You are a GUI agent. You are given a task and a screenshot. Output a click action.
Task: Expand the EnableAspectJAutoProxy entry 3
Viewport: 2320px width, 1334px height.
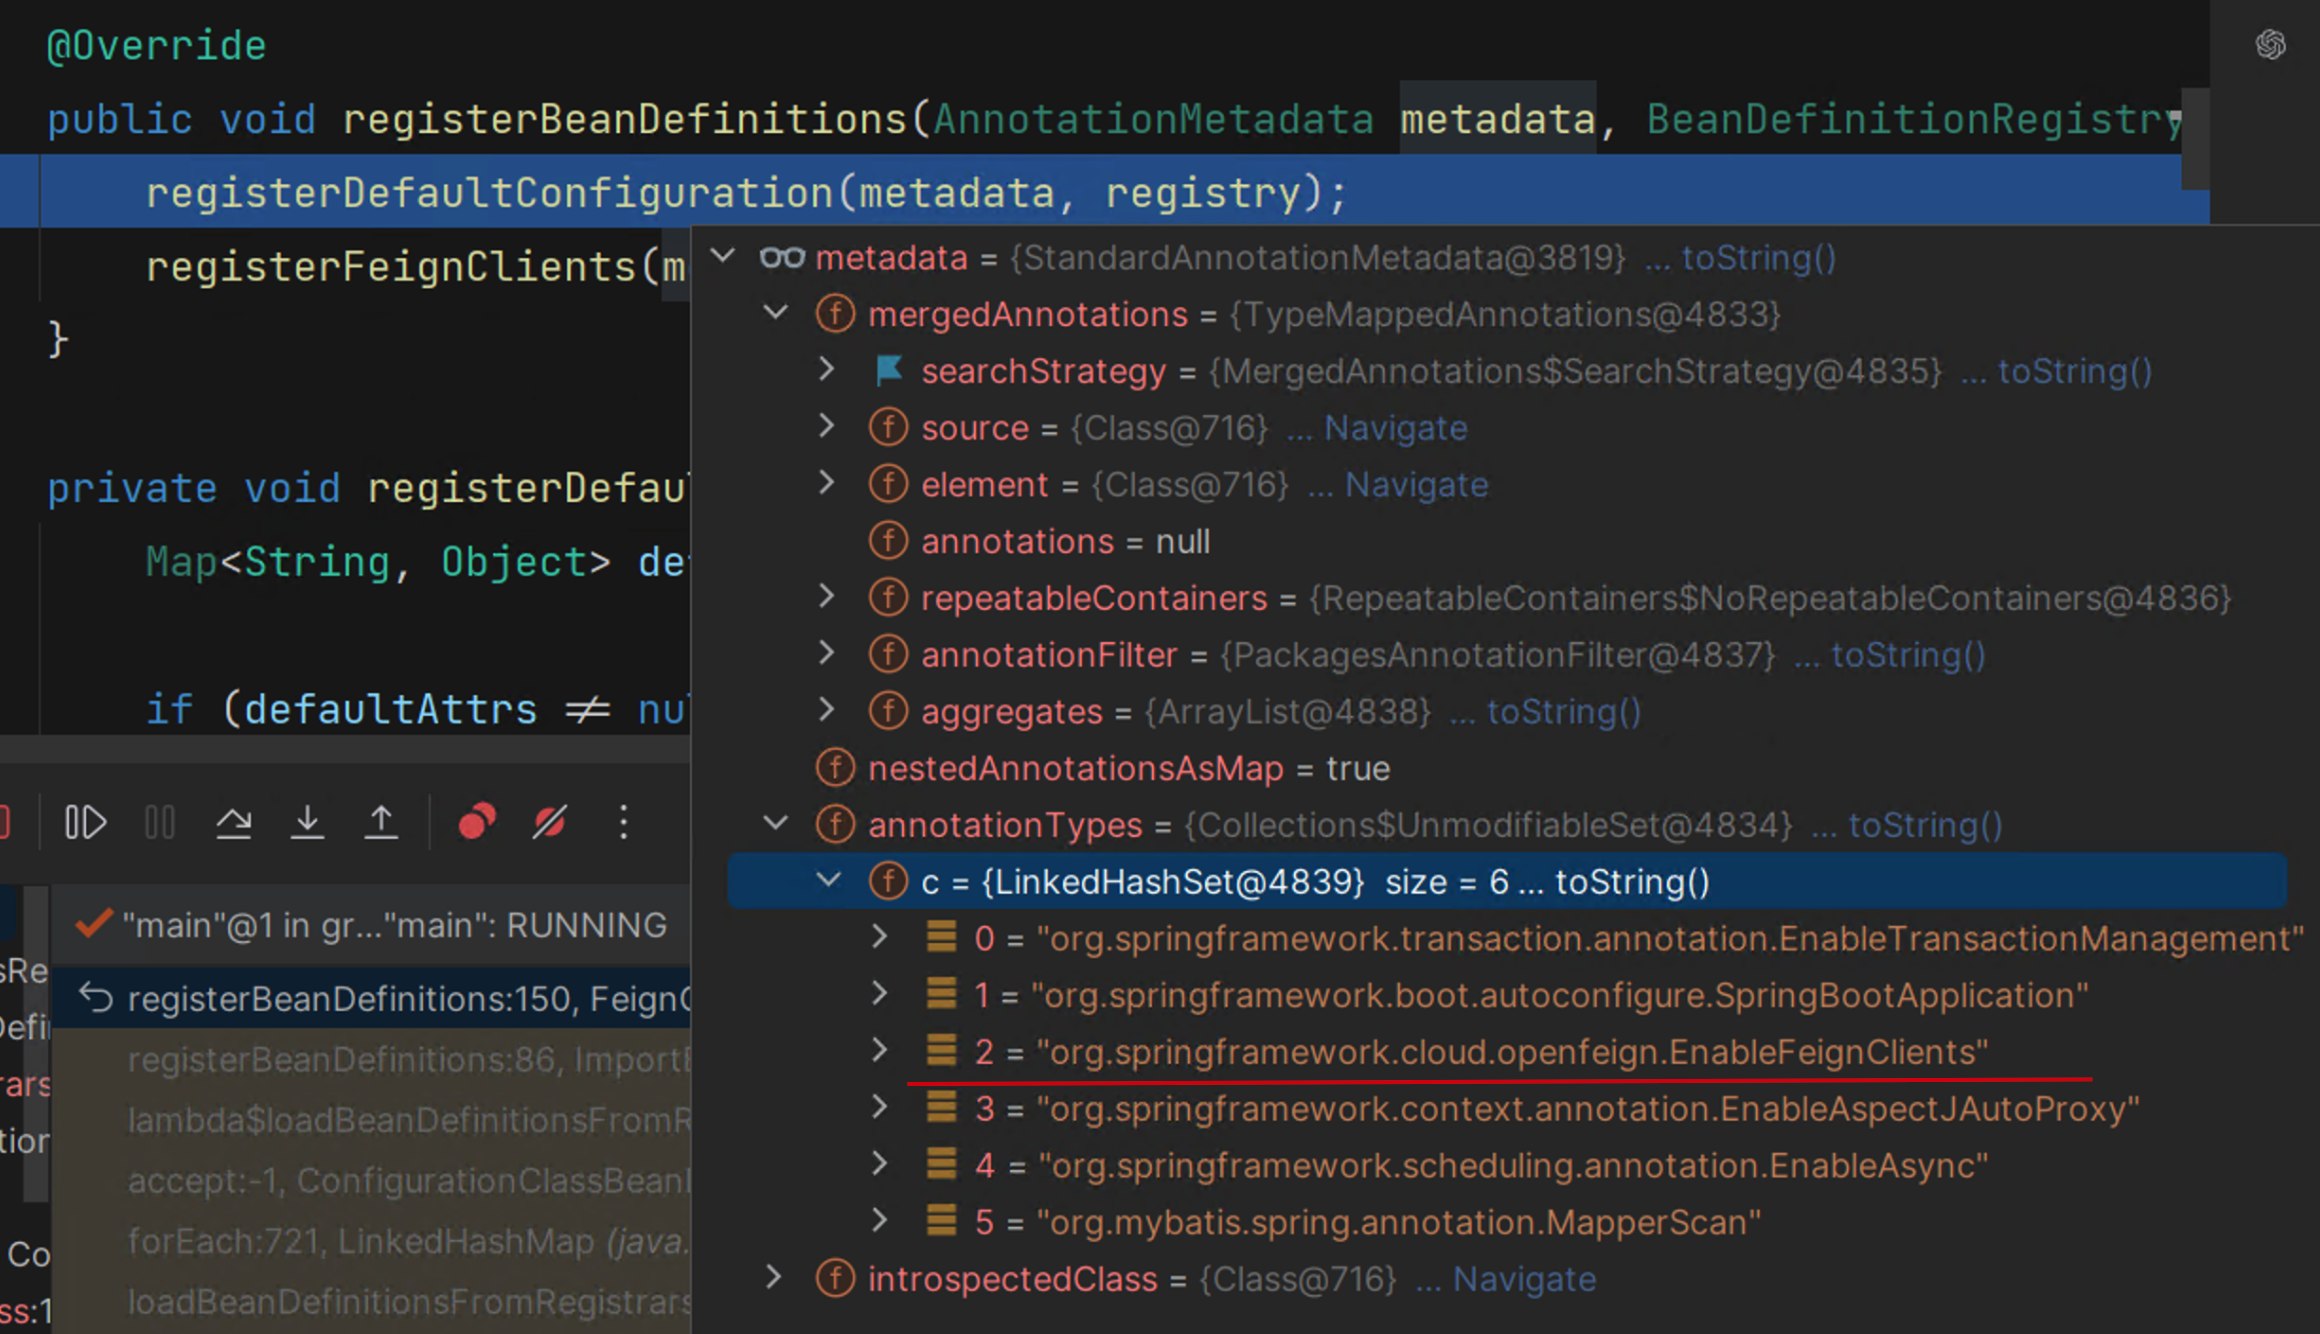880,1107
